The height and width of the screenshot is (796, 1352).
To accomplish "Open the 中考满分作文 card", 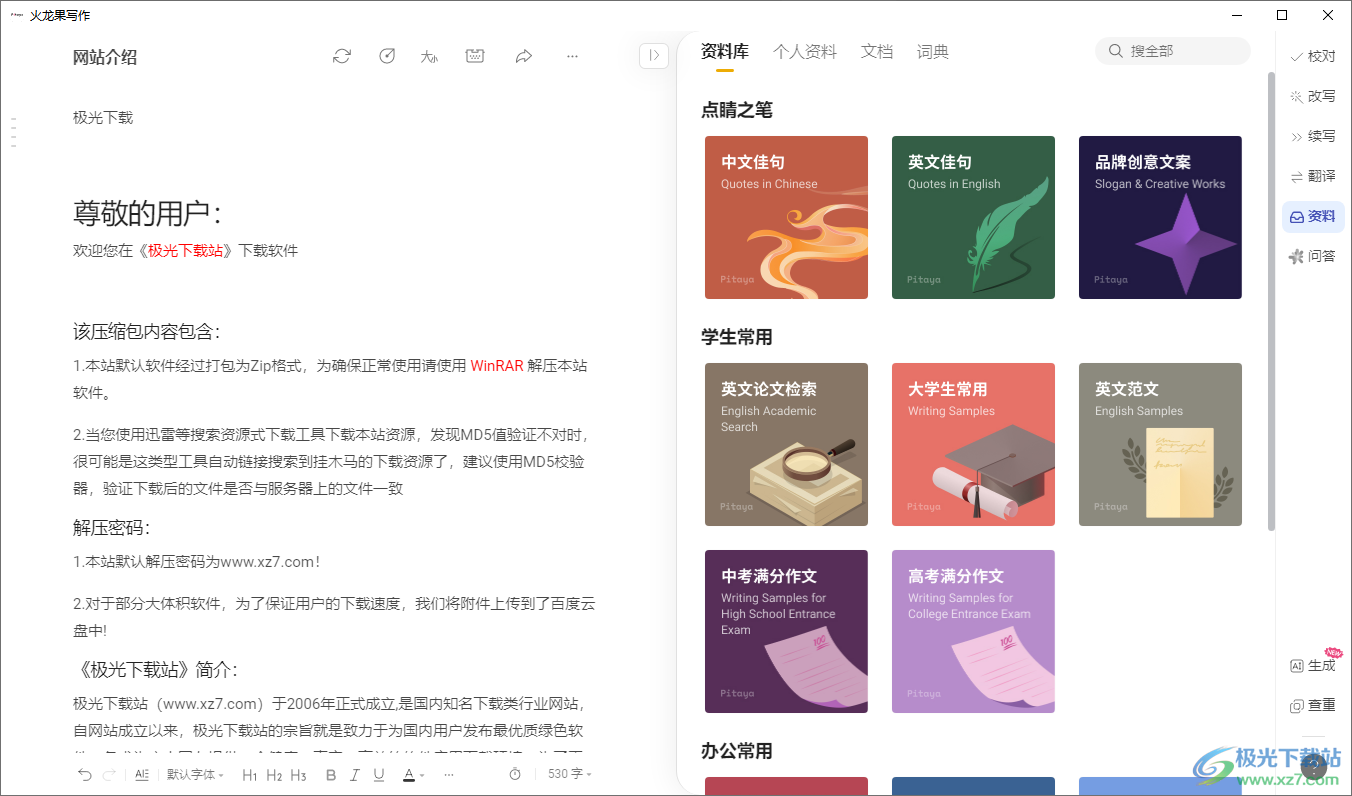I will 786,631.
